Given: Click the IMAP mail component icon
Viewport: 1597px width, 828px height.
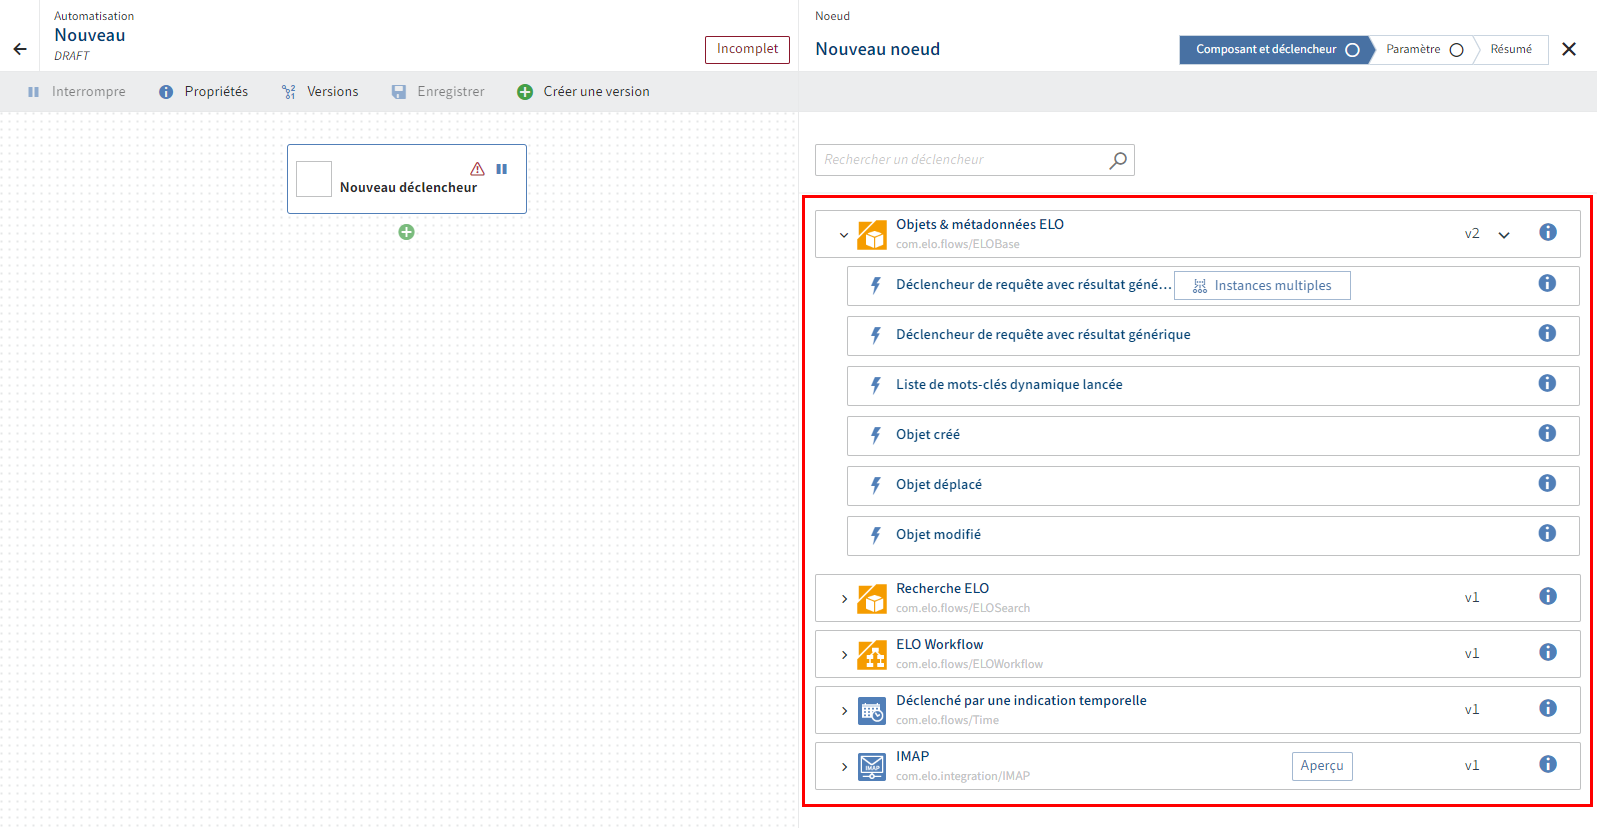Looking at the screenshot, I should [872, 767].
